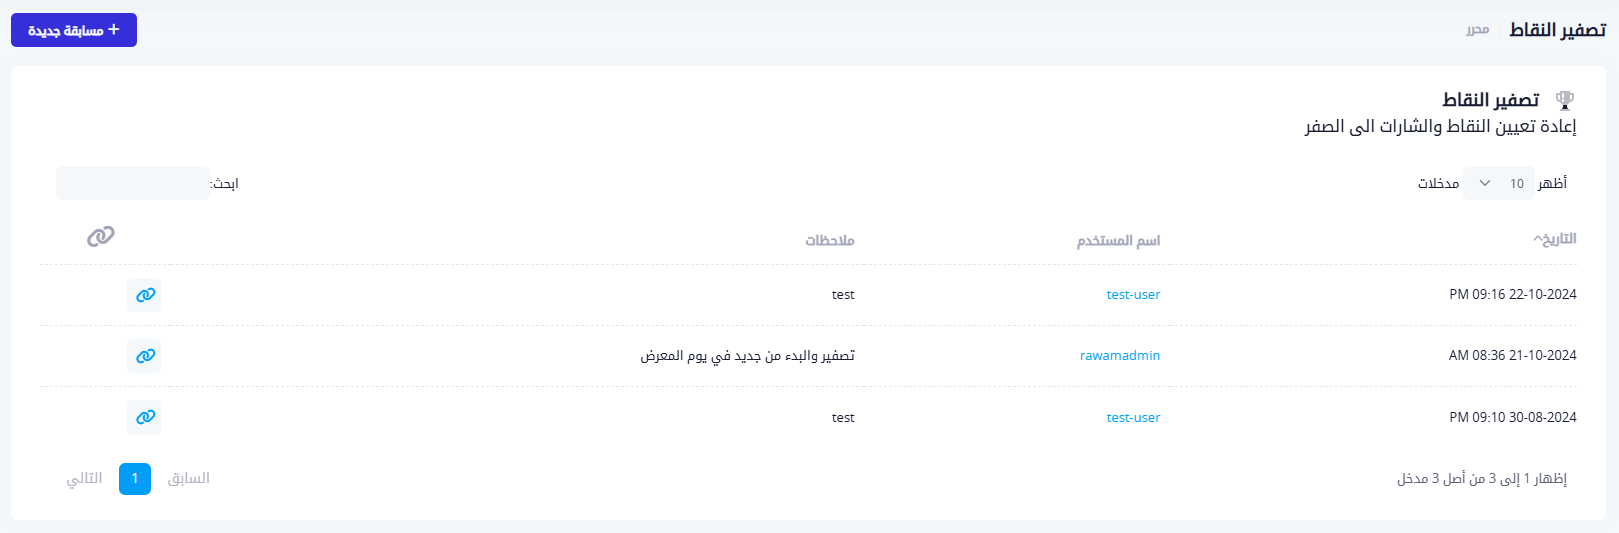Open link icon for the 30-08-2024 row

tap(145, 417)
